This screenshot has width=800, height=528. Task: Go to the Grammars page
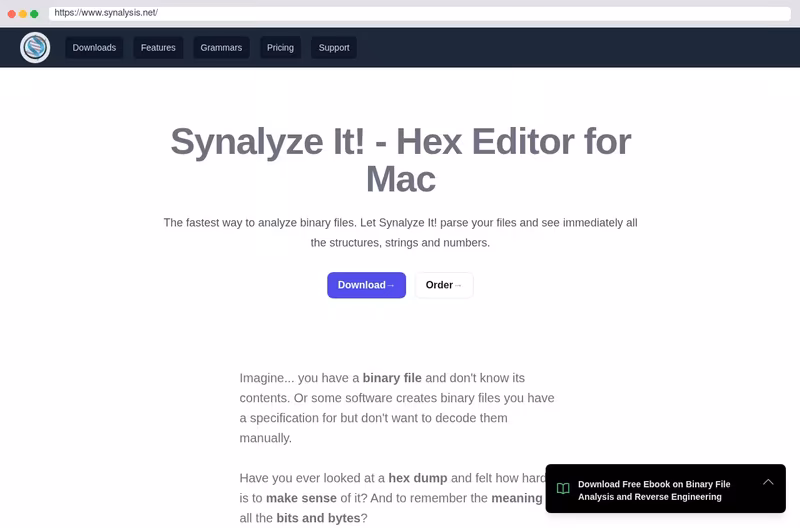tap(221, 47)
